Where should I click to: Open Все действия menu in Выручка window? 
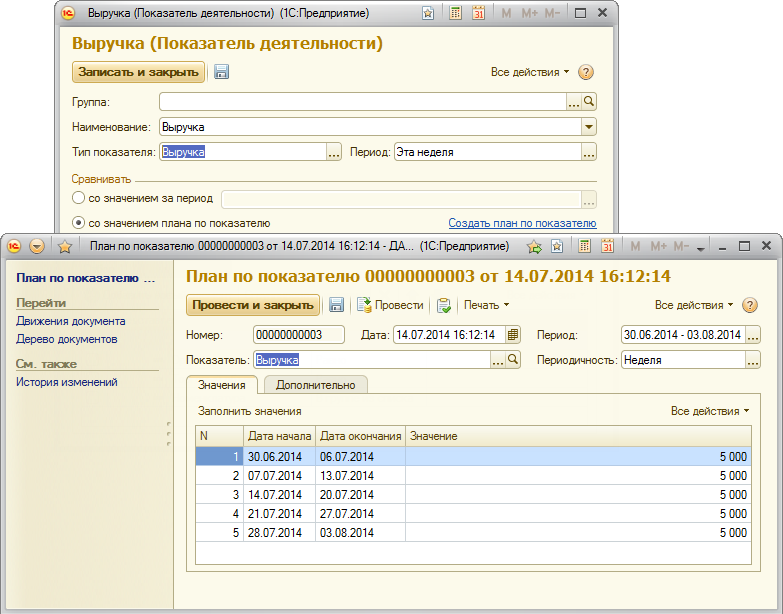tap(530, 72)
